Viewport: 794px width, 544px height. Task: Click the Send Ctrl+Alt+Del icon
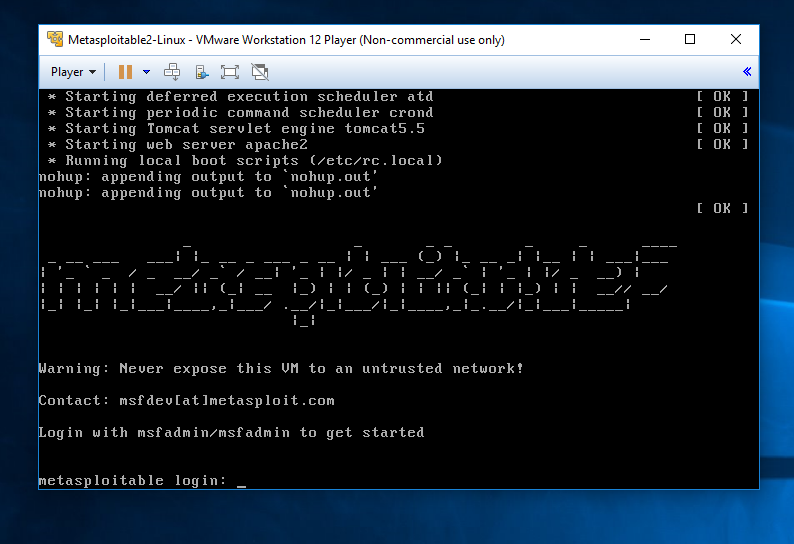(172, 72)
